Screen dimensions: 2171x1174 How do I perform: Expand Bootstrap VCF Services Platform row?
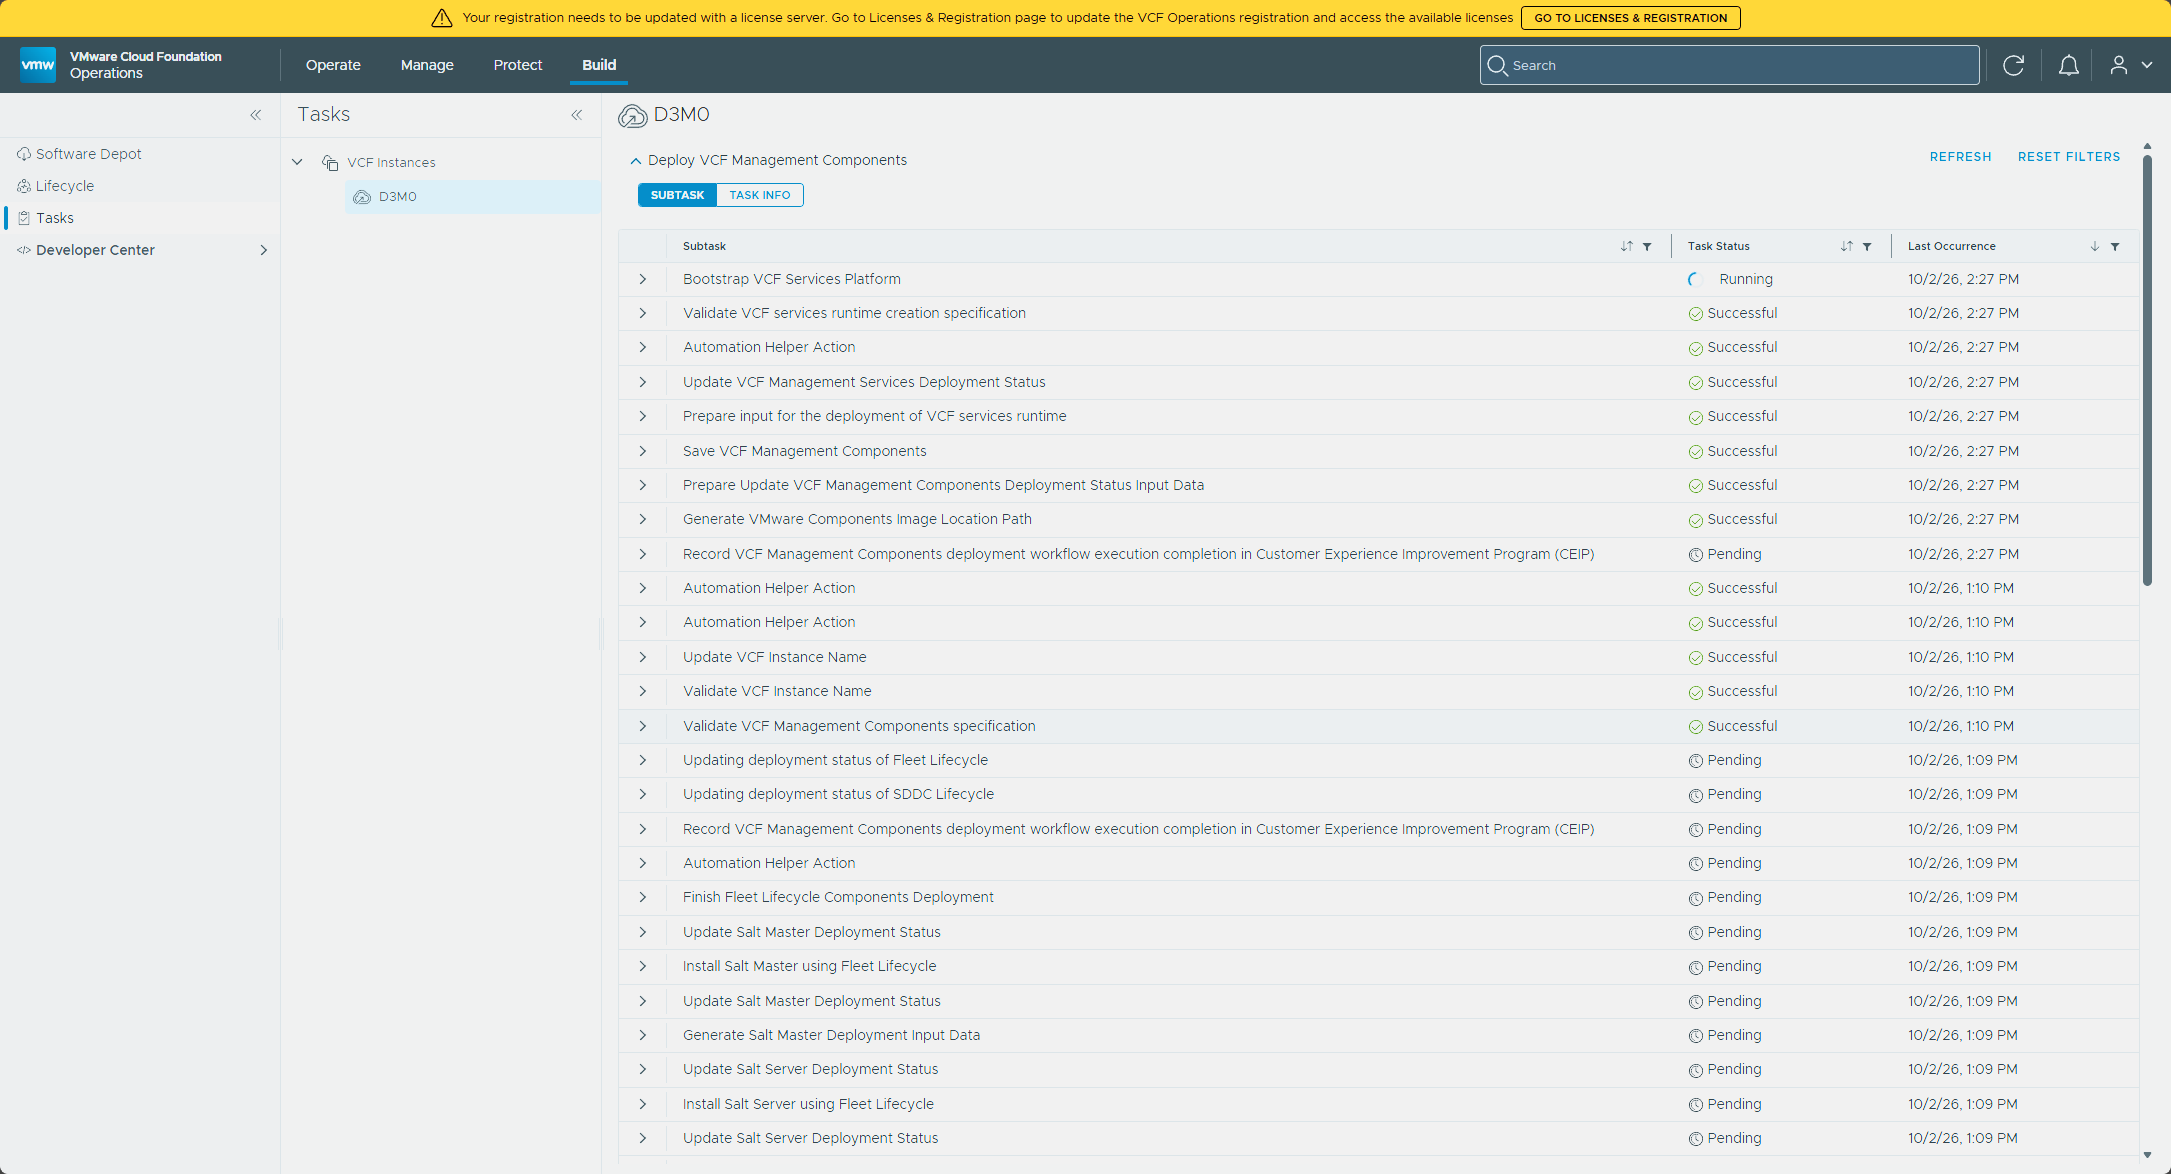(x=643, y=279)
